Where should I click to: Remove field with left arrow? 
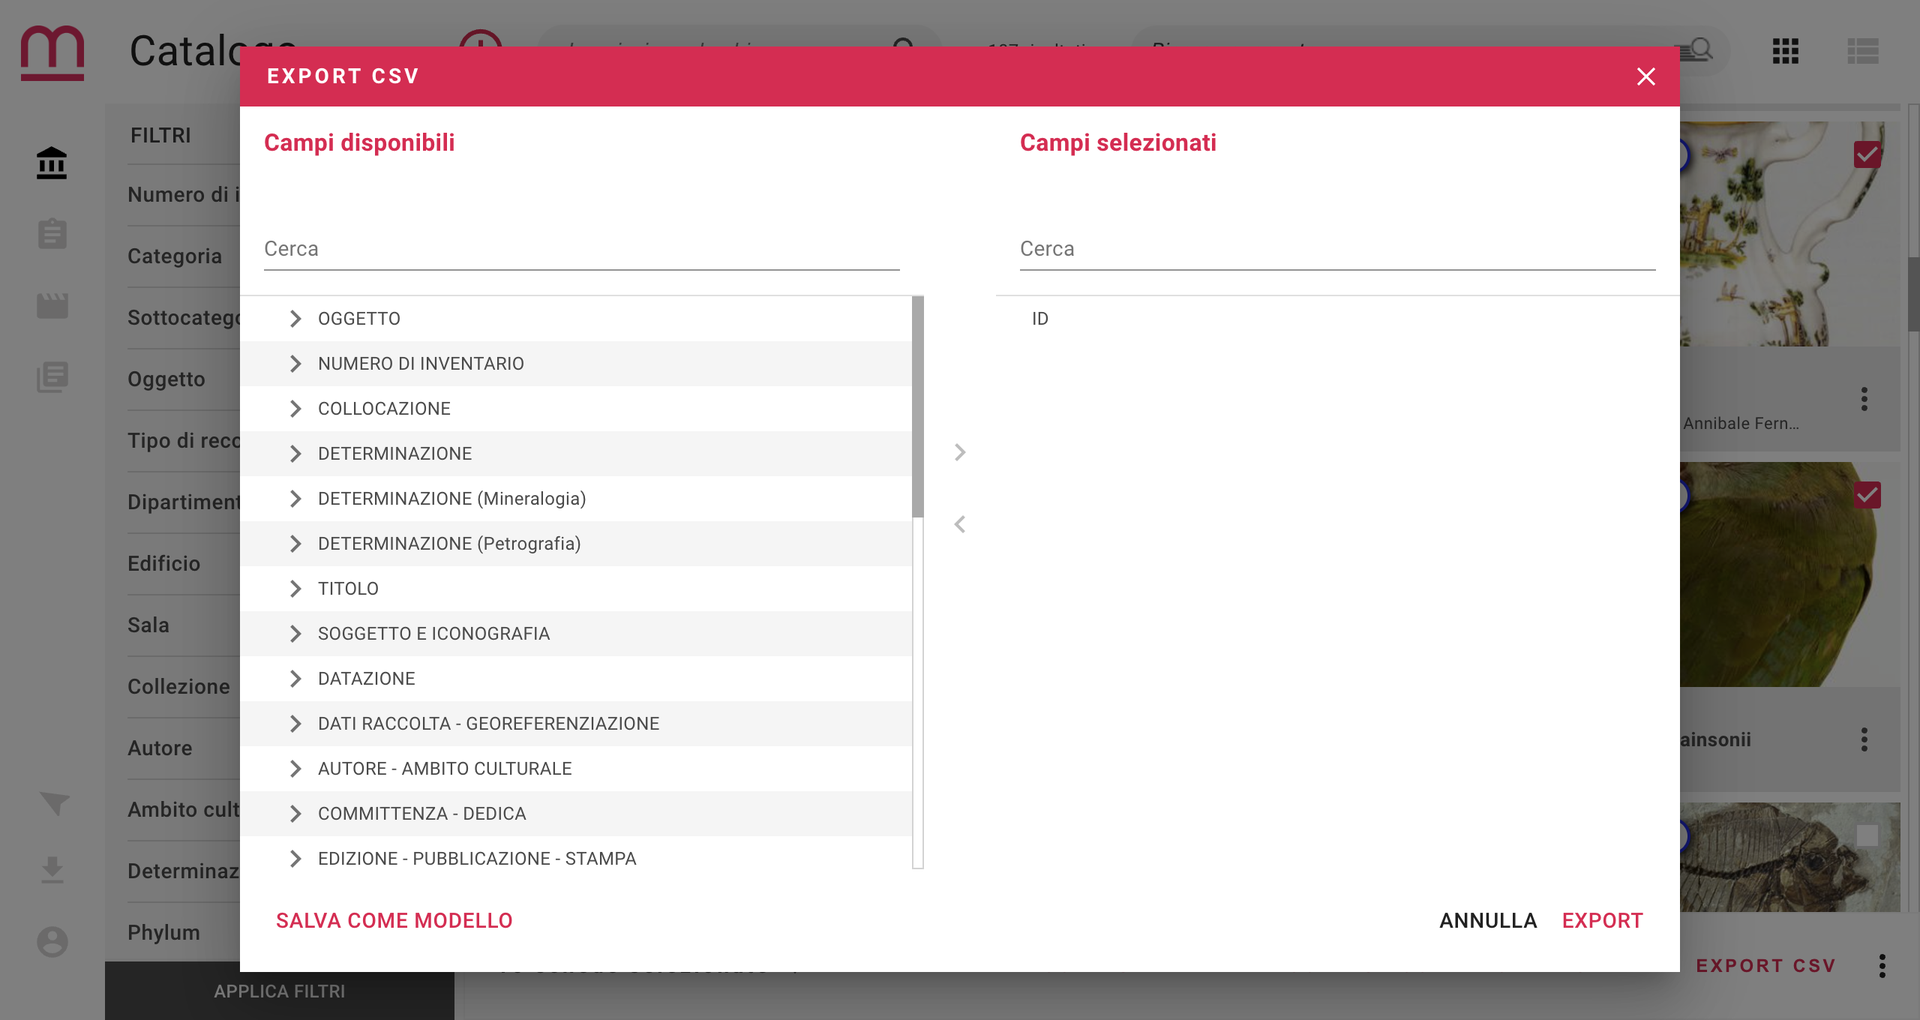pos(960,524)
